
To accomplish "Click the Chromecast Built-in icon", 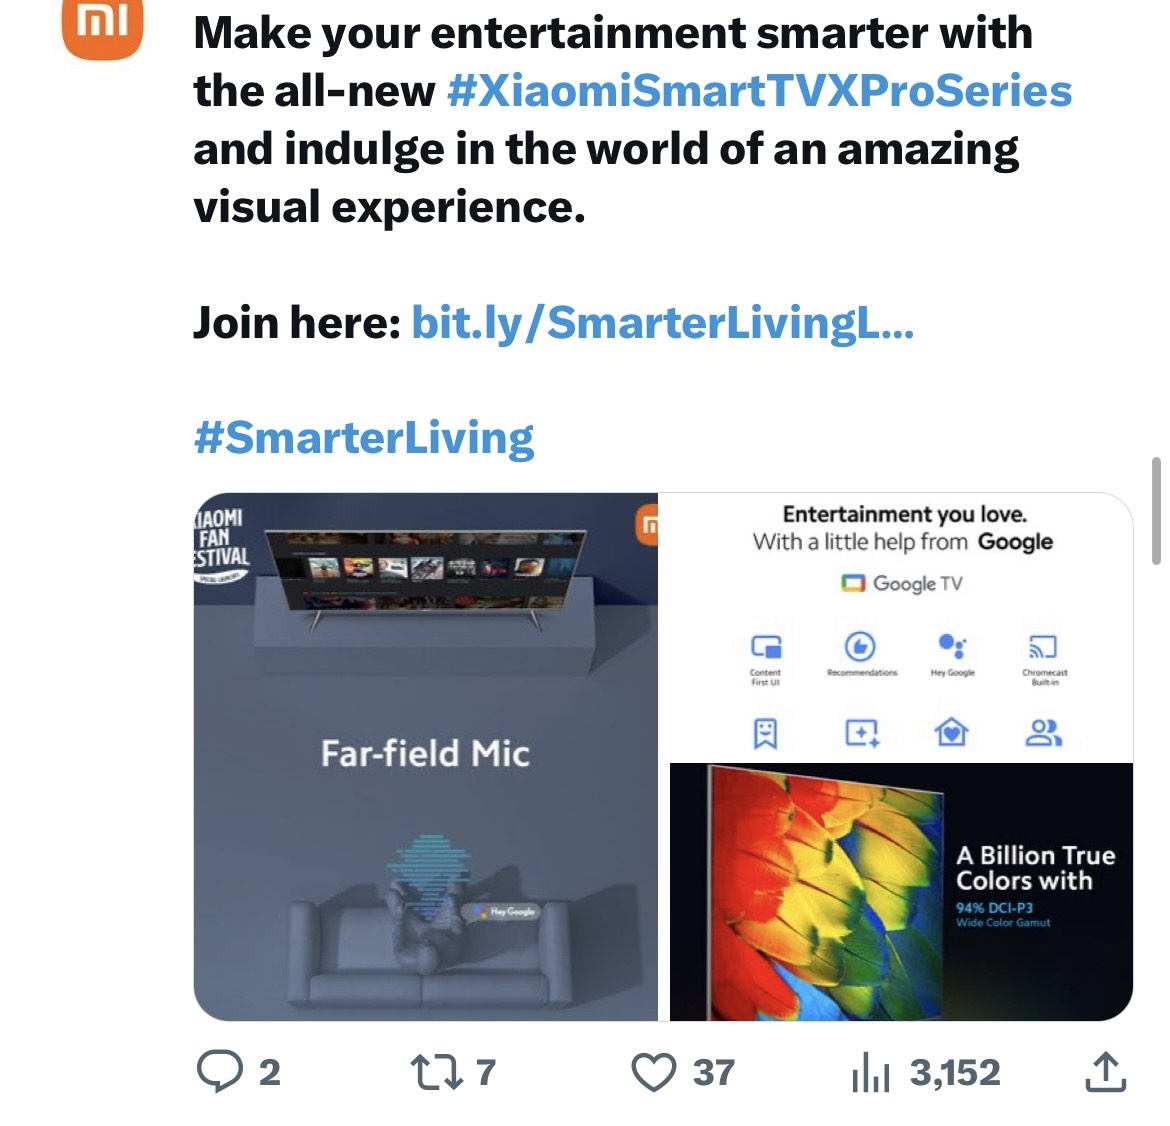I will (1044, 647).
